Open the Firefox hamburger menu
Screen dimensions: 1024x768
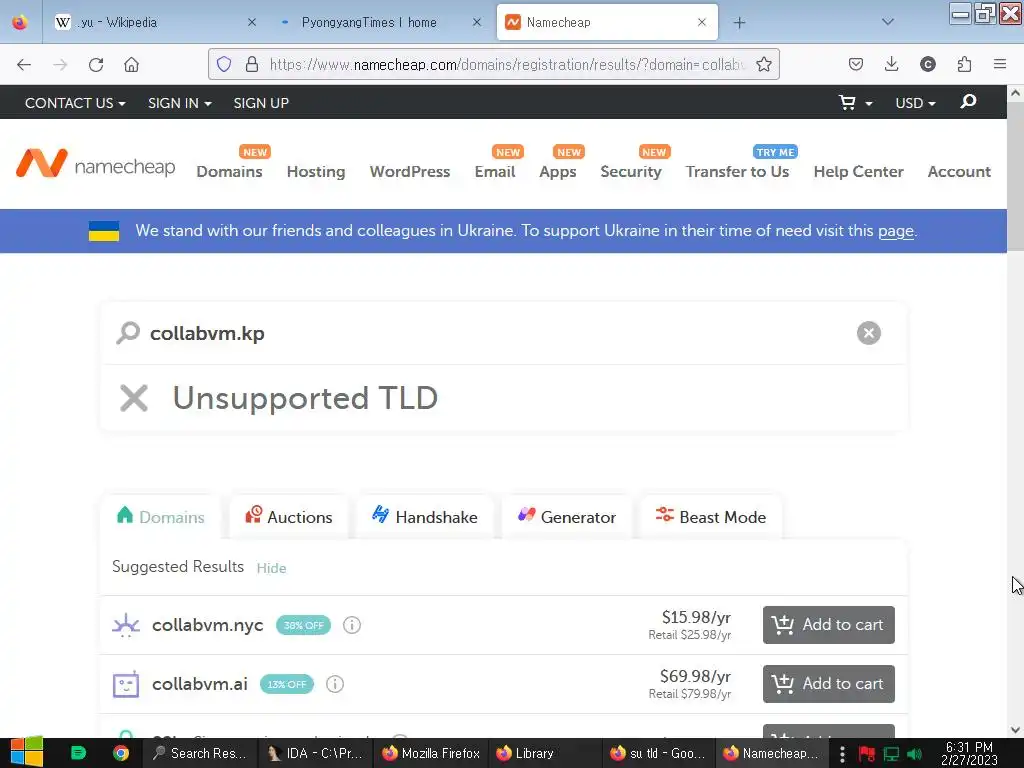click(x=999, y=64)
